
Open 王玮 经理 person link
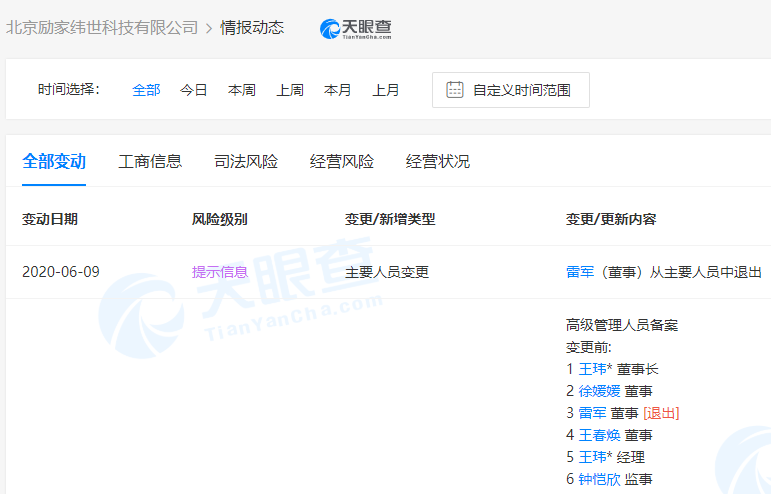click(x=593, y=457)
